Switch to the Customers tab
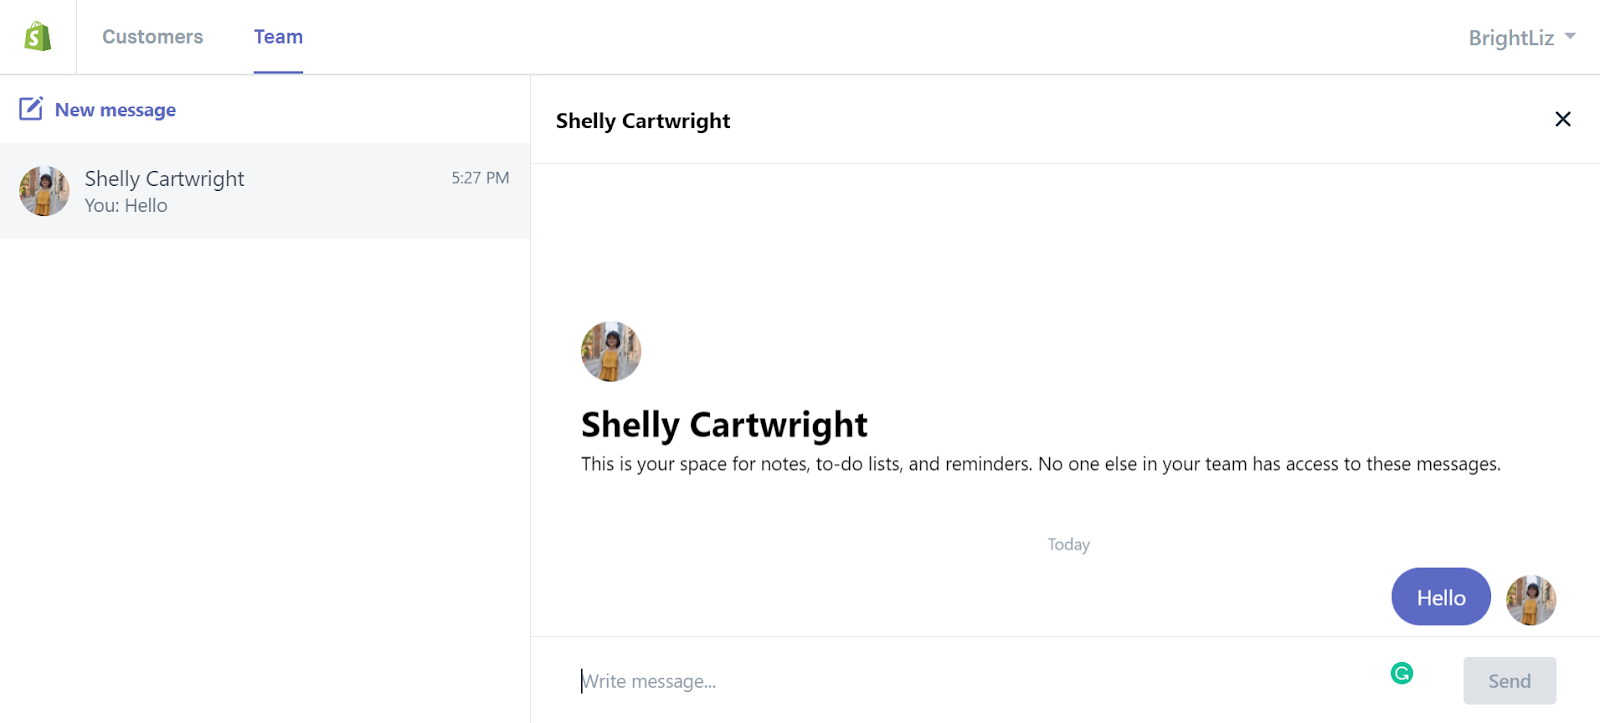 coord(152,37)
